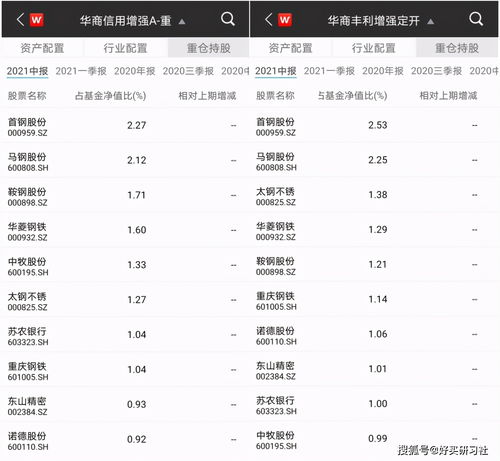The height and width of the screenshot is (461, 500).
Task: Open 资产配置 tab in 华商丰利增强定开 panel
Action: click(x=291, y=48)
